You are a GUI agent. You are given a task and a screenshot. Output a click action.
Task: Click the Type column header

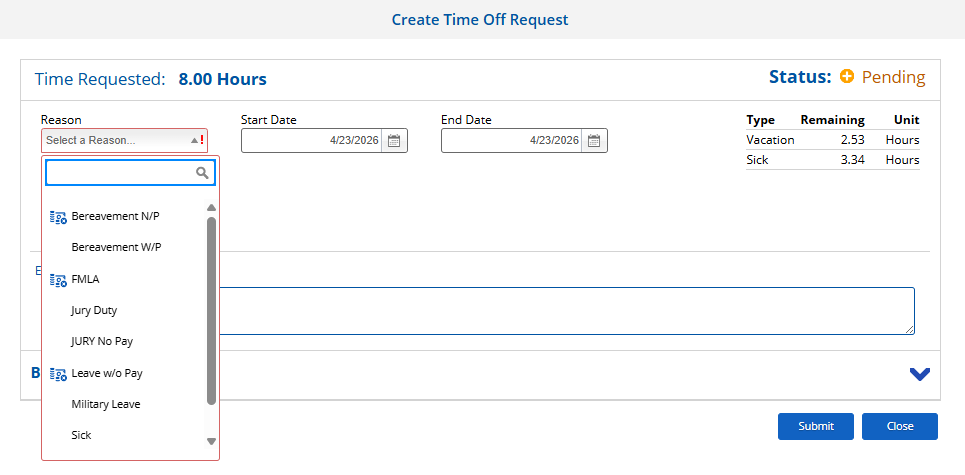[761, 120]
